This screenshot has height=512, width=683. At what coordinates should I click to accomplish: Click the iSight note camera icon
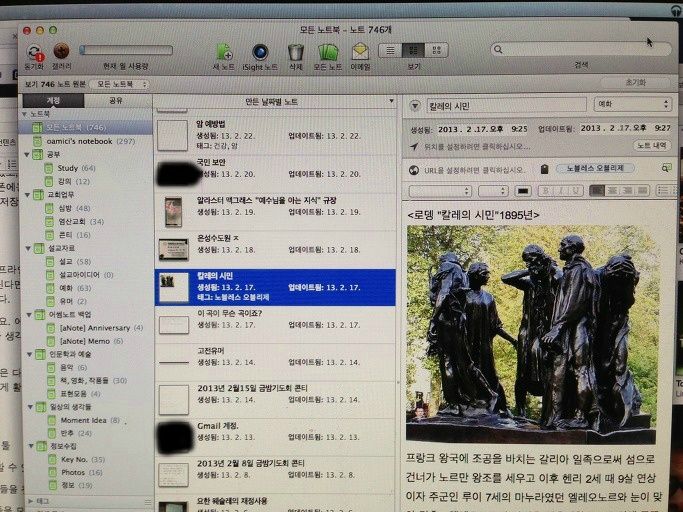(x=260, y=52)
